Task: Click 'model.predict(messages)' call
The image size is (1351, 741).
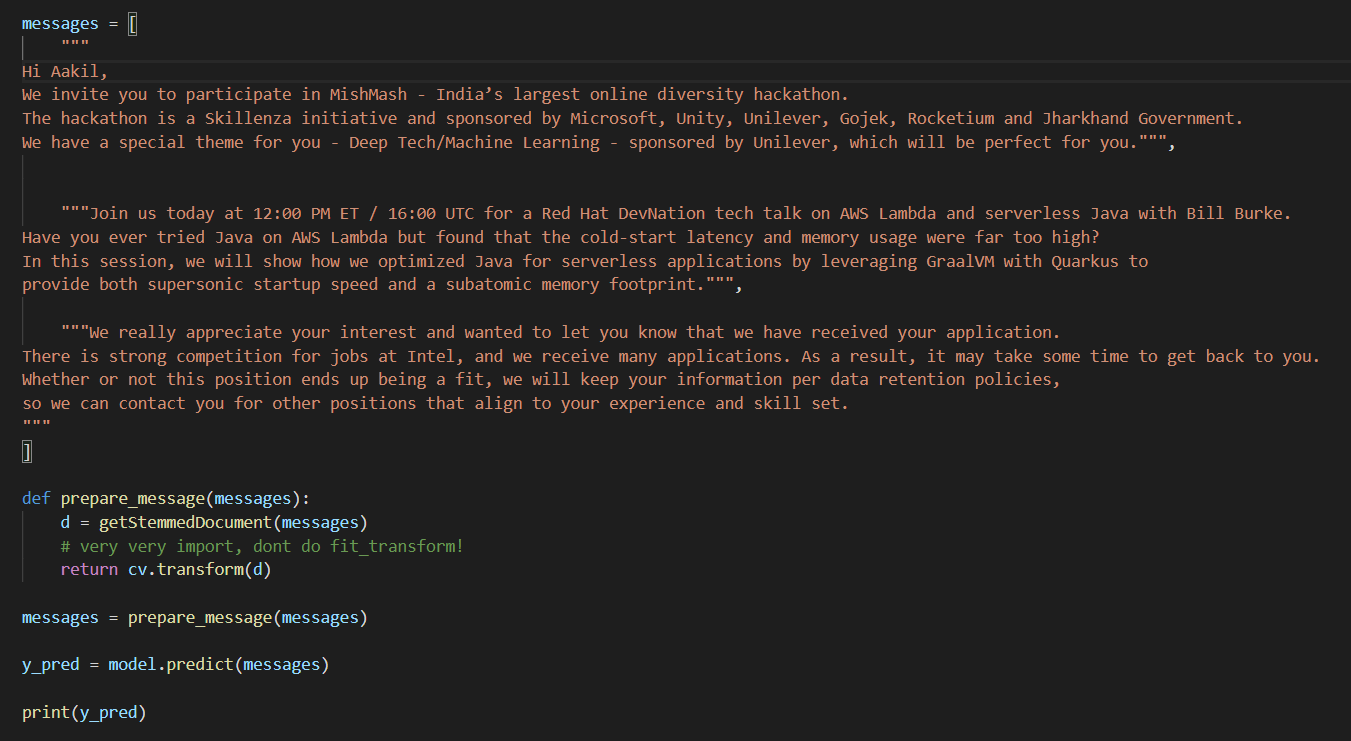Action: coord(219,665)
